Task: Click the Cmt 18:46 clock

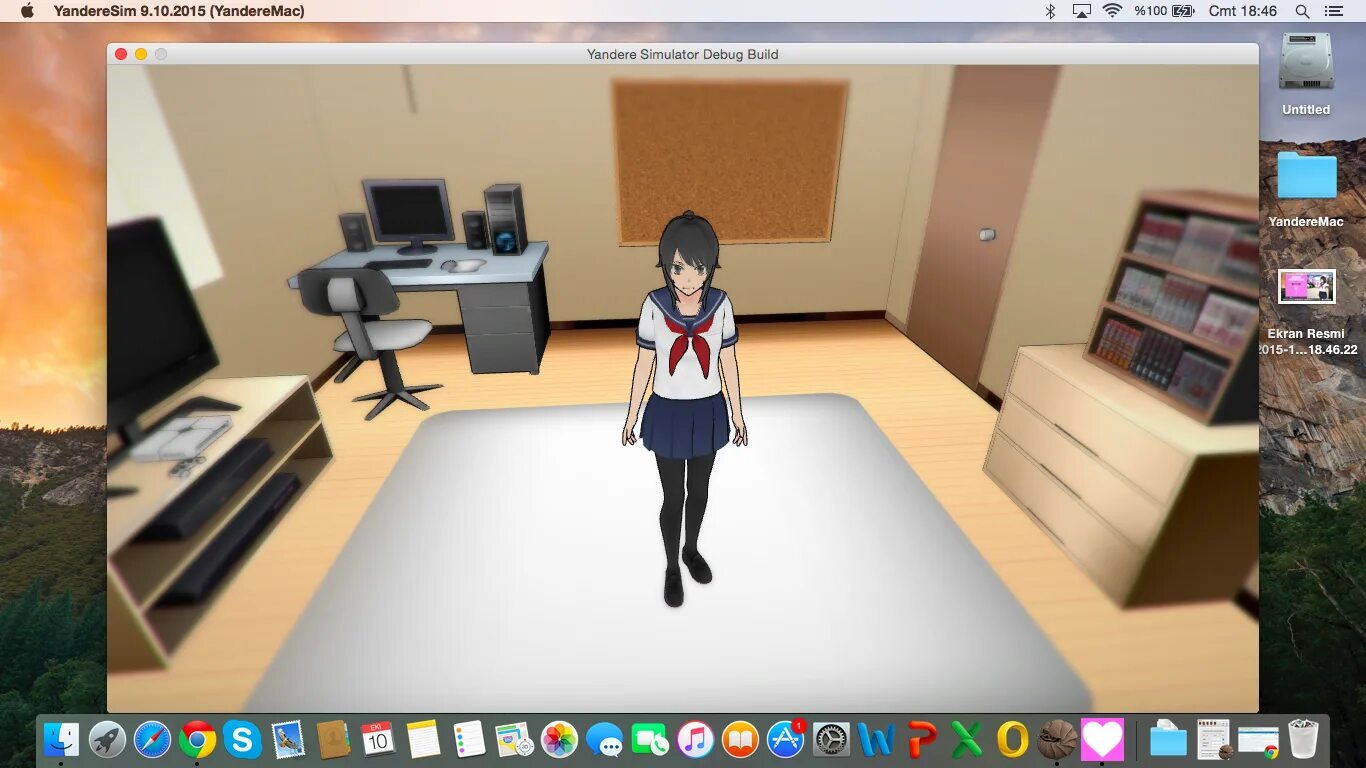Action: 1243,11
